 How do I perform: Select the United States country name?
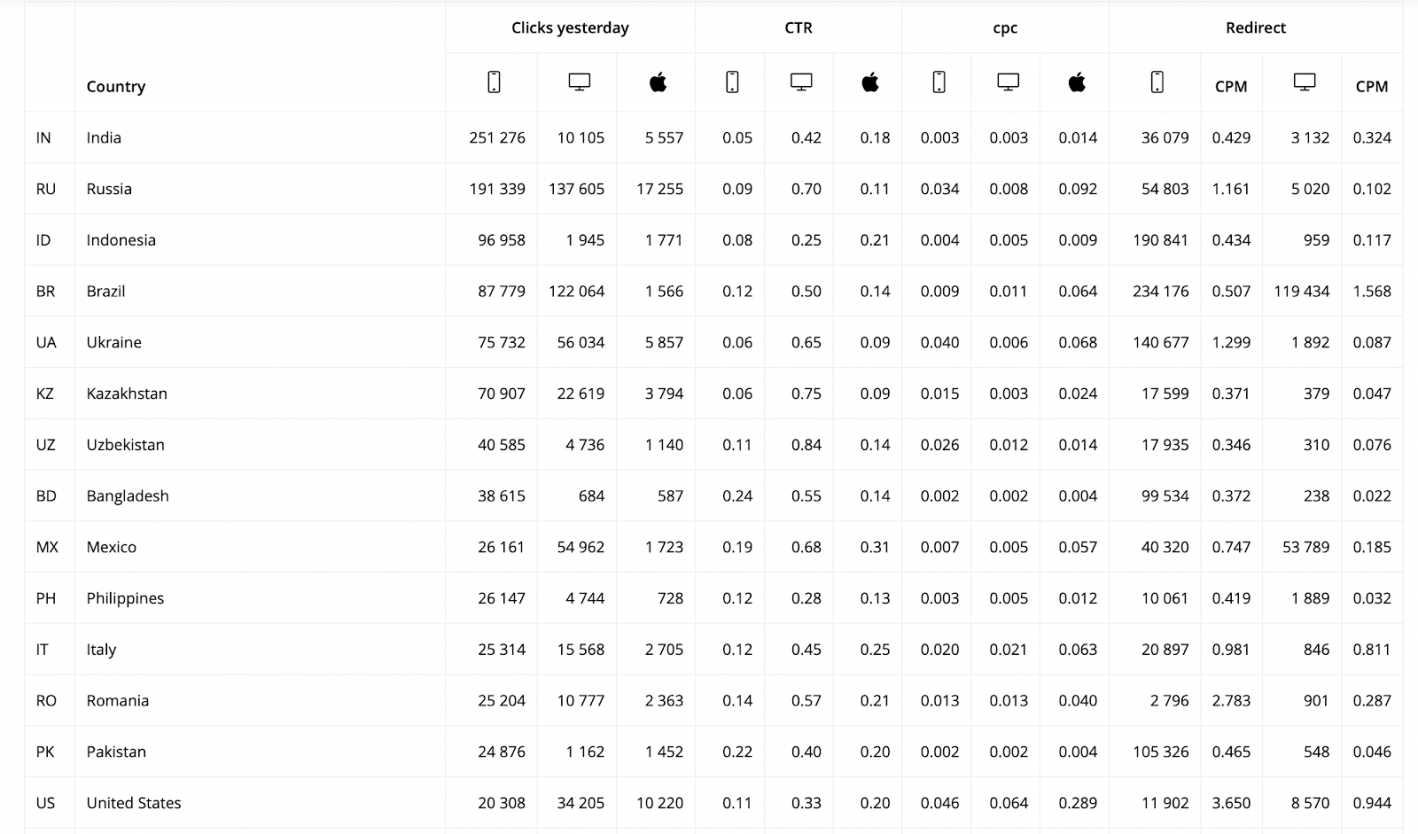pos(134,803)
